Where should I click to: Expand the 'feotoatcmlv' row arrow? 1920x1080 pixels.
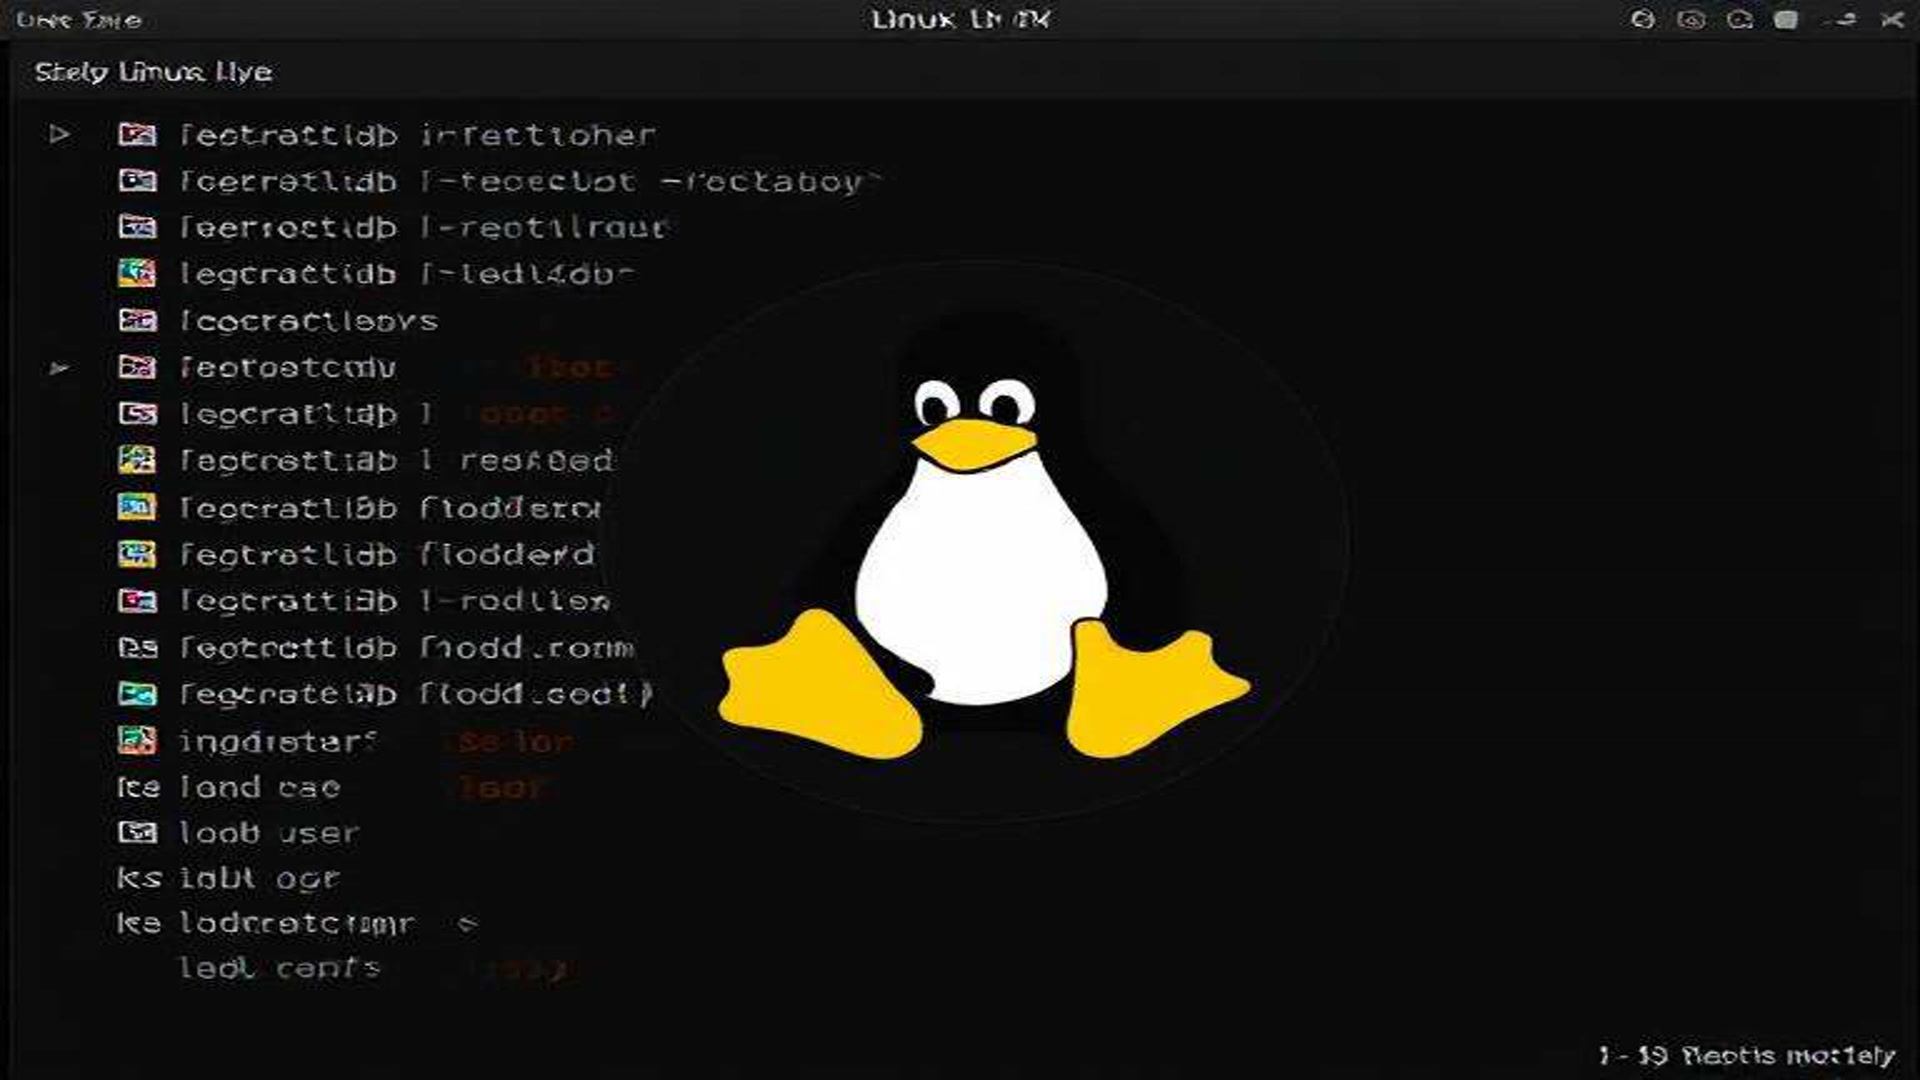click(x=59, y=368)
